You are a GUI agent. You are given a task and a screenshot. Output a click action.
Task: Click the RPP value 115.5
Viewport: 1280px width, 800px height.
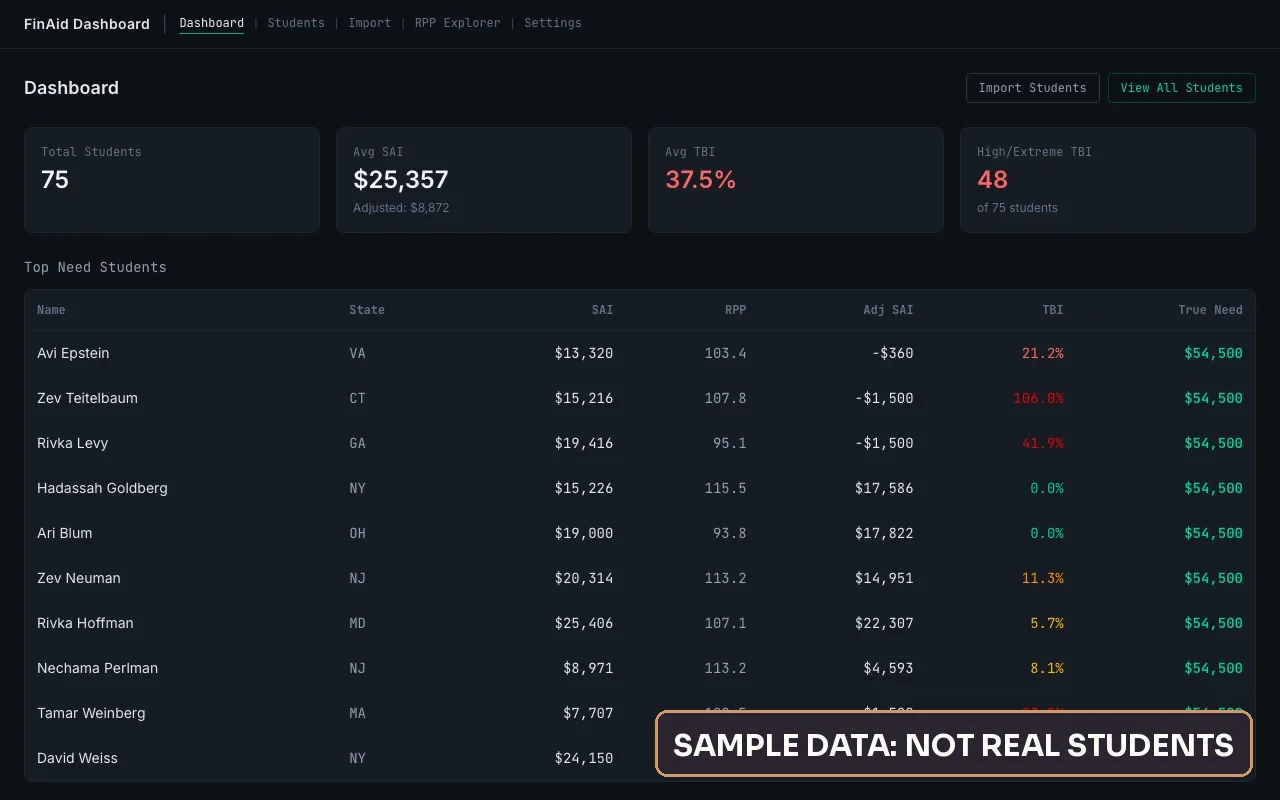click(x=726, y=488)
